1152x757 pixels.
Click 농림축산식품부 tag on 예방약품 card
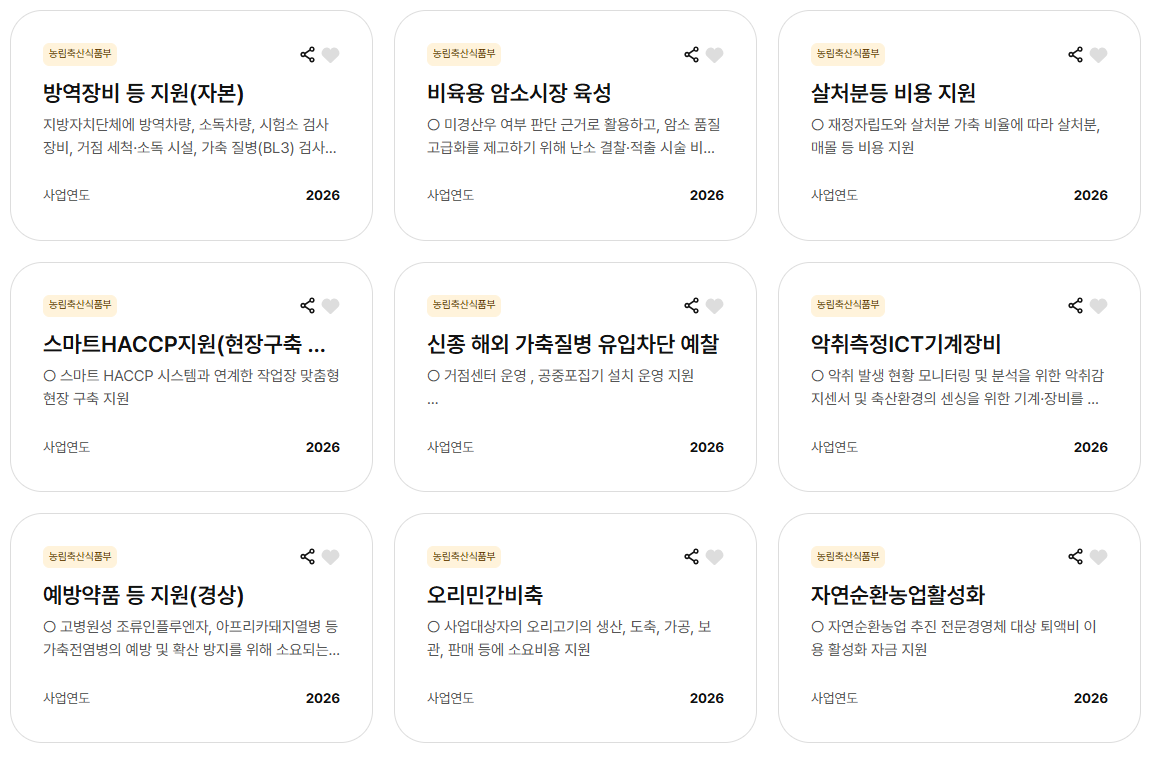coord(80,557)
